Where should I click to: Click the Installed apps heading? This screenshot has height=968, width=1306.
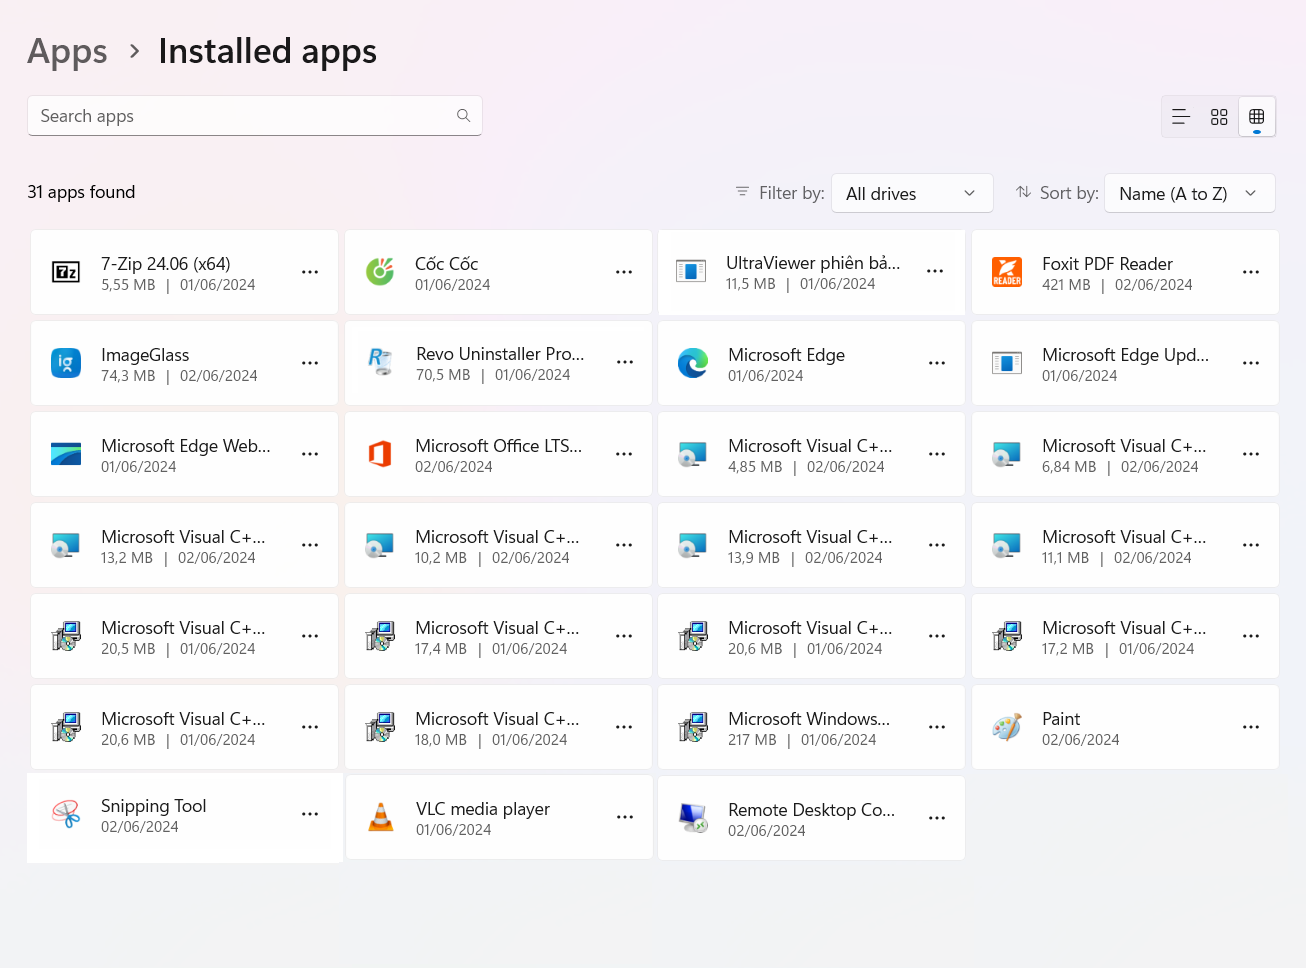(267, 52)
